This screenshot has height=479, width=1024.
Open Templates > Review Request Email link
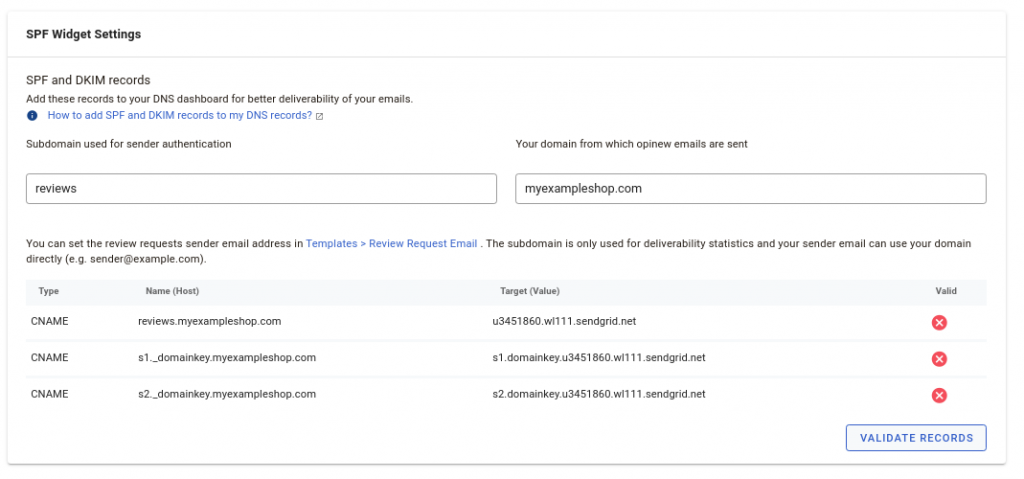click(391, 243)
